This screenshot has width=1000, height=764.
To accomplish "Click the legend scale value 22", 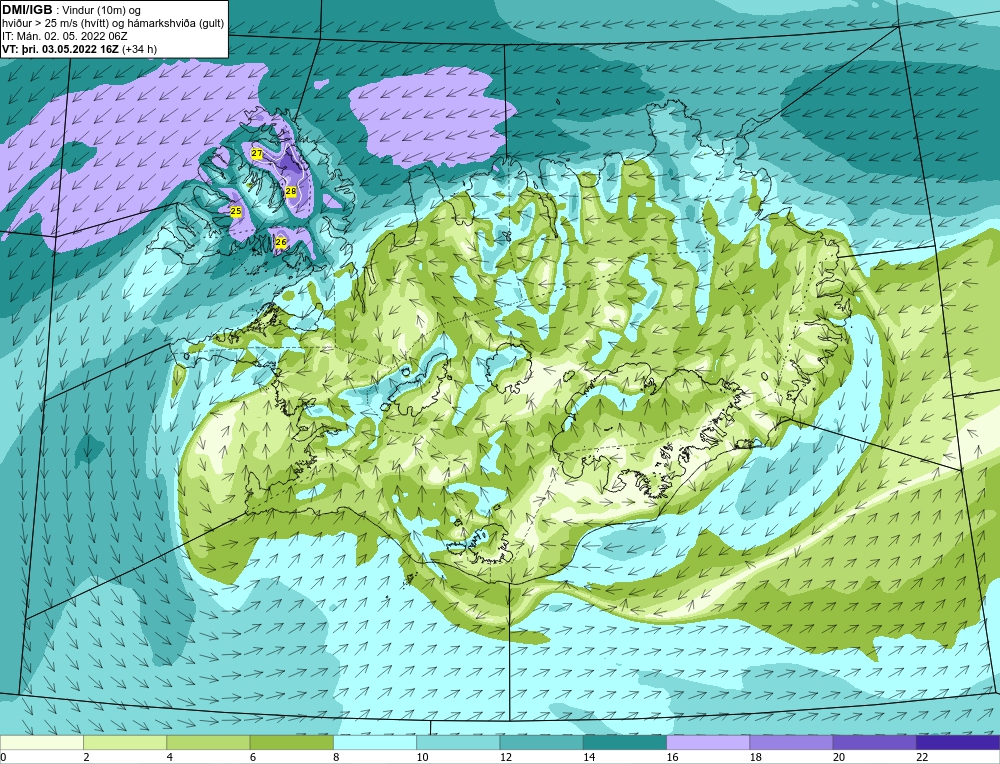I will (x=922, y=757).
